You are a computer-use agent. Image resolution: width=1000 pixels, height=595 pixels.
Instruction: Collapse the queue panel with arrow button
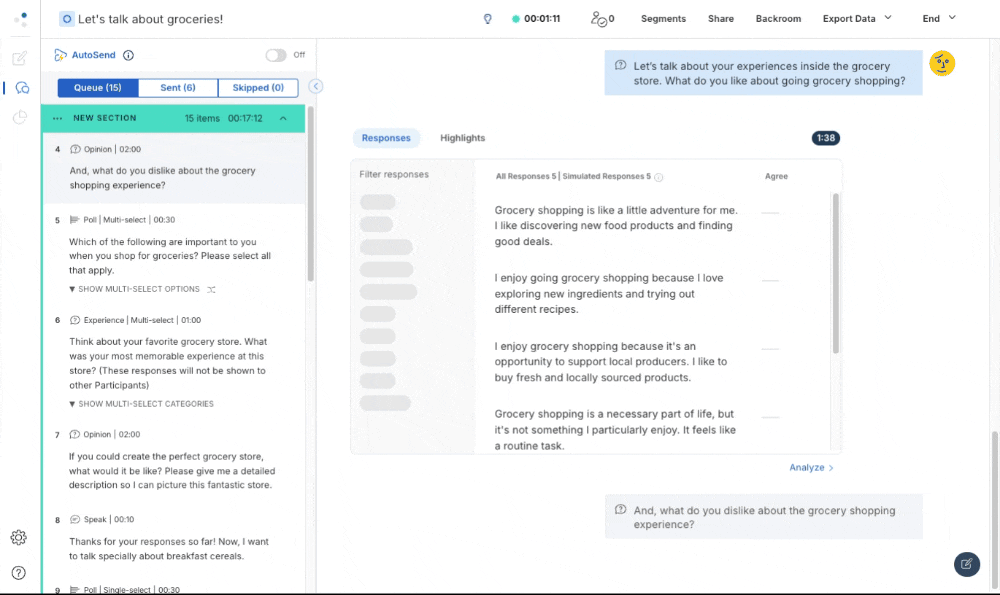point(316,87)
